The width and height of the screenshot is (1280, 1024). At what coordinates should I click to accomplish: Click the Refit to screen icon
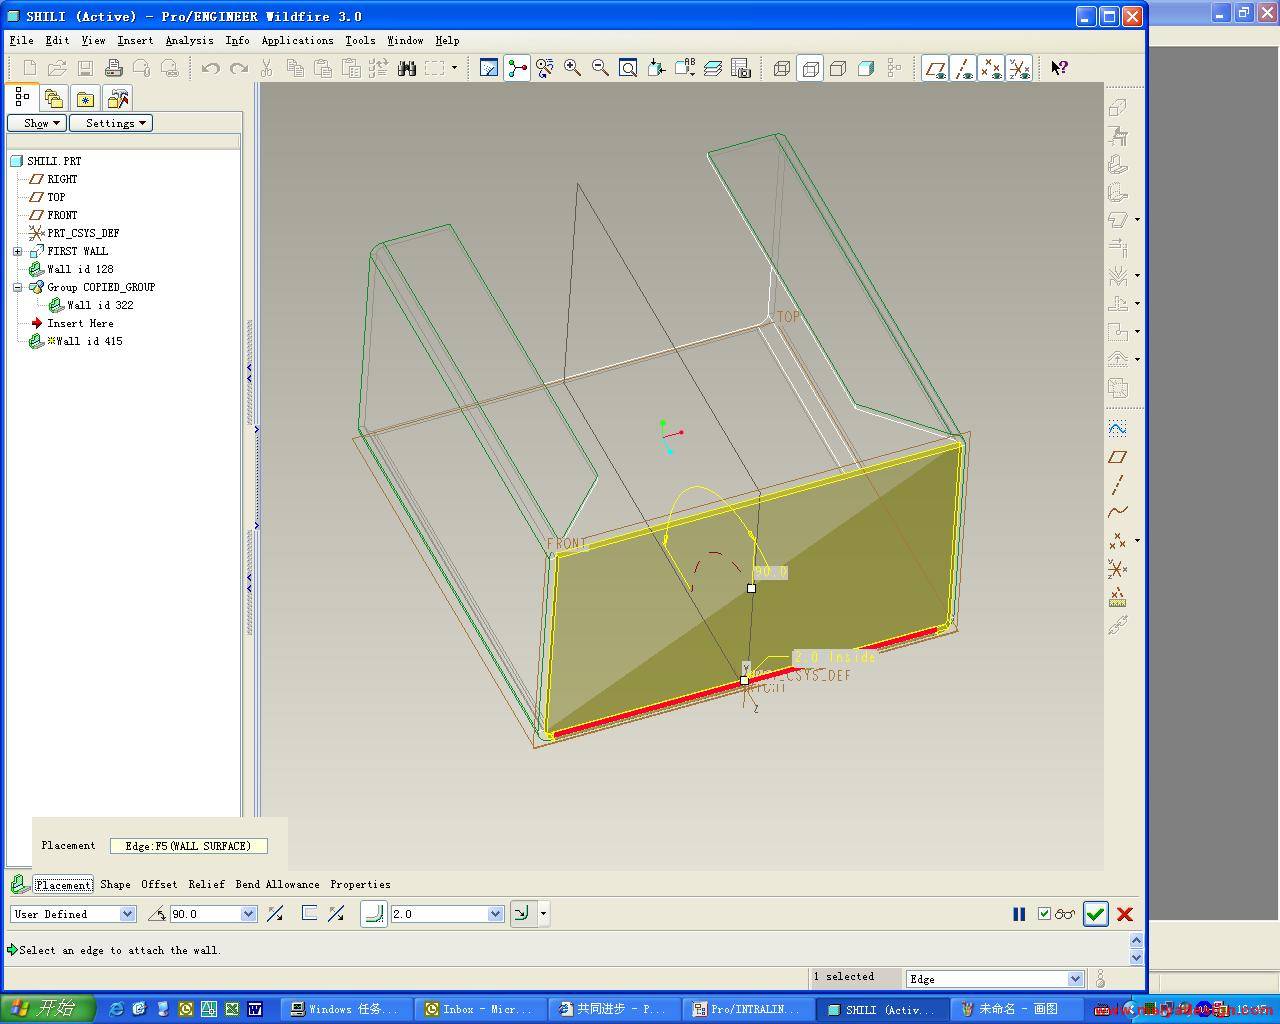tap(629, 68)
